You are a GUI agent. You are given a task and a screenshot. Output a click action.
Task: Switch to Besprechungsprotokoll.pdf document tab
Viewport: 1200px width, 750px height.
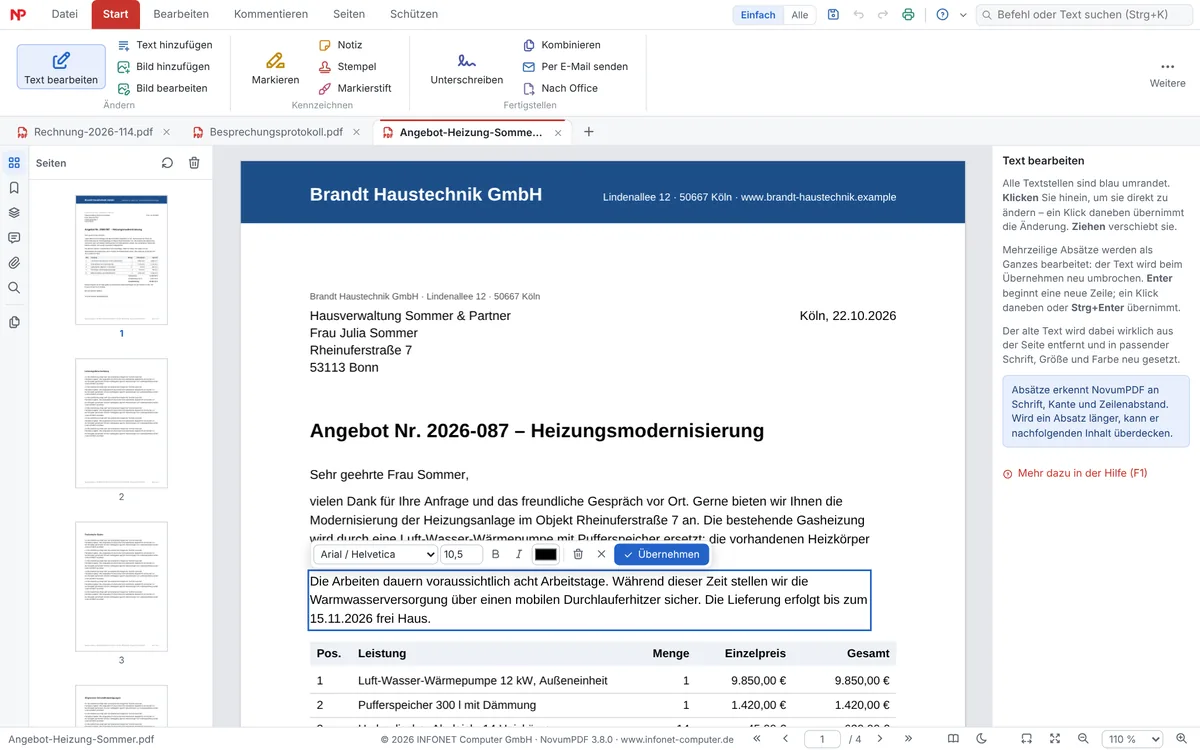tap(276, 132)
